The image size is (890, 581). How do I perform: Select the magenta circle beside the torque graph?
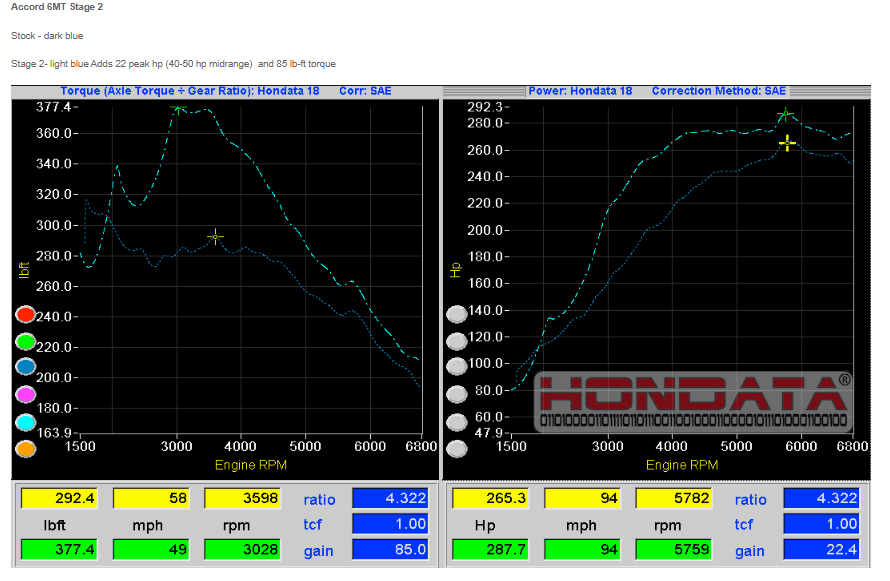[x=27, y=395]
